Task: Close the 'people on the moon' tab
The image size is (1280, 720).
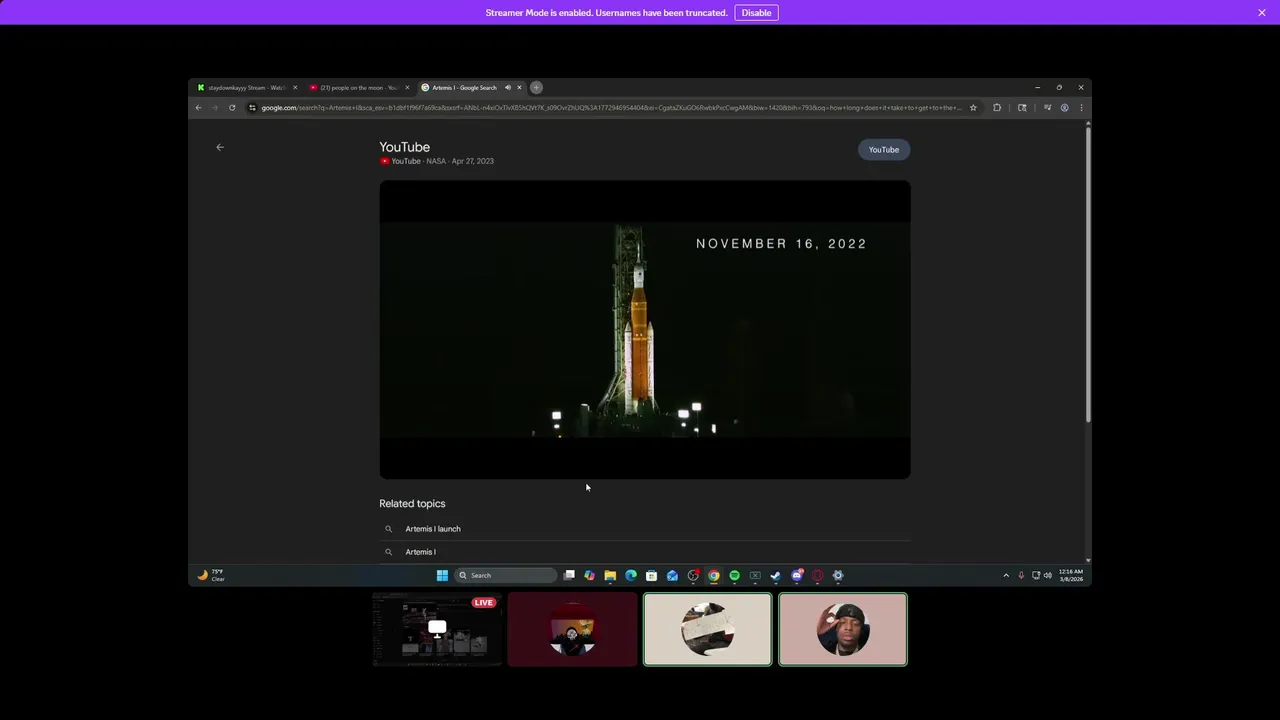Action: pos(407,88)
